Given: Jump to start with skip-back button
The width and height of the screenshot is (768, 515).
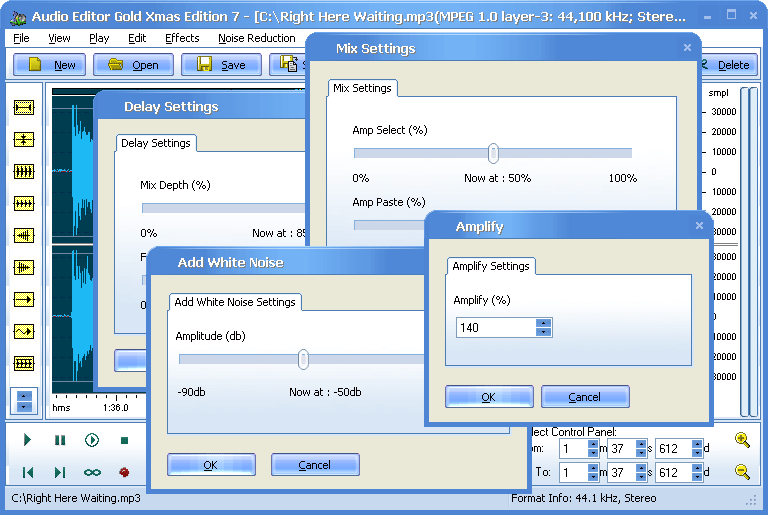Looking at the screenshot, I should coord(27,472).
